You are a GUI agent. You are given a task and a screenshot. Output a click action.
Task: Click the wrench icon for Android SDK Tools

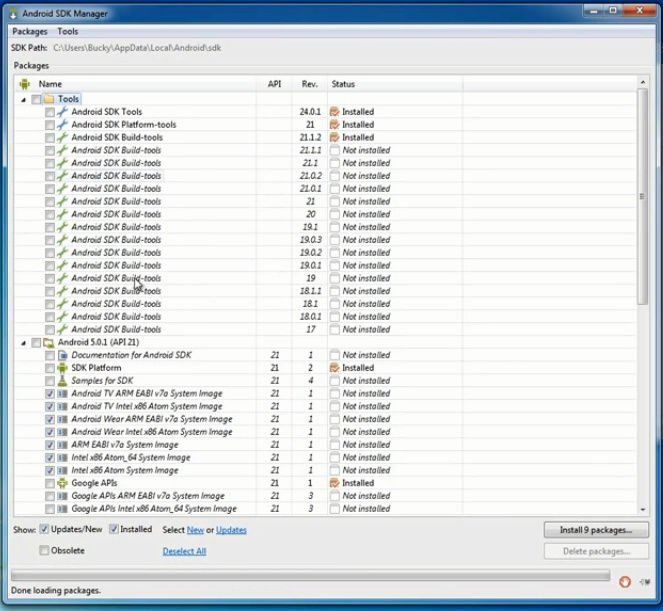(63, 112)
